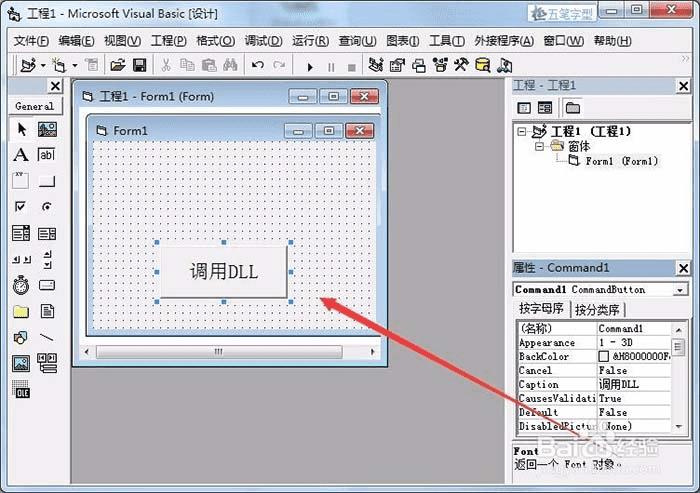This screenshot has height=493, width=700.
Task: Select the TextBox control tool
Action: pyautogui.click(x=47, y=155)
